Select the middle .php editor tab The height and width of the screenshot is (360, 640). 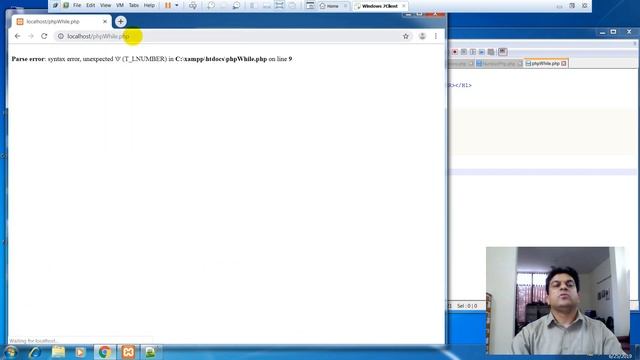[498, 64]
